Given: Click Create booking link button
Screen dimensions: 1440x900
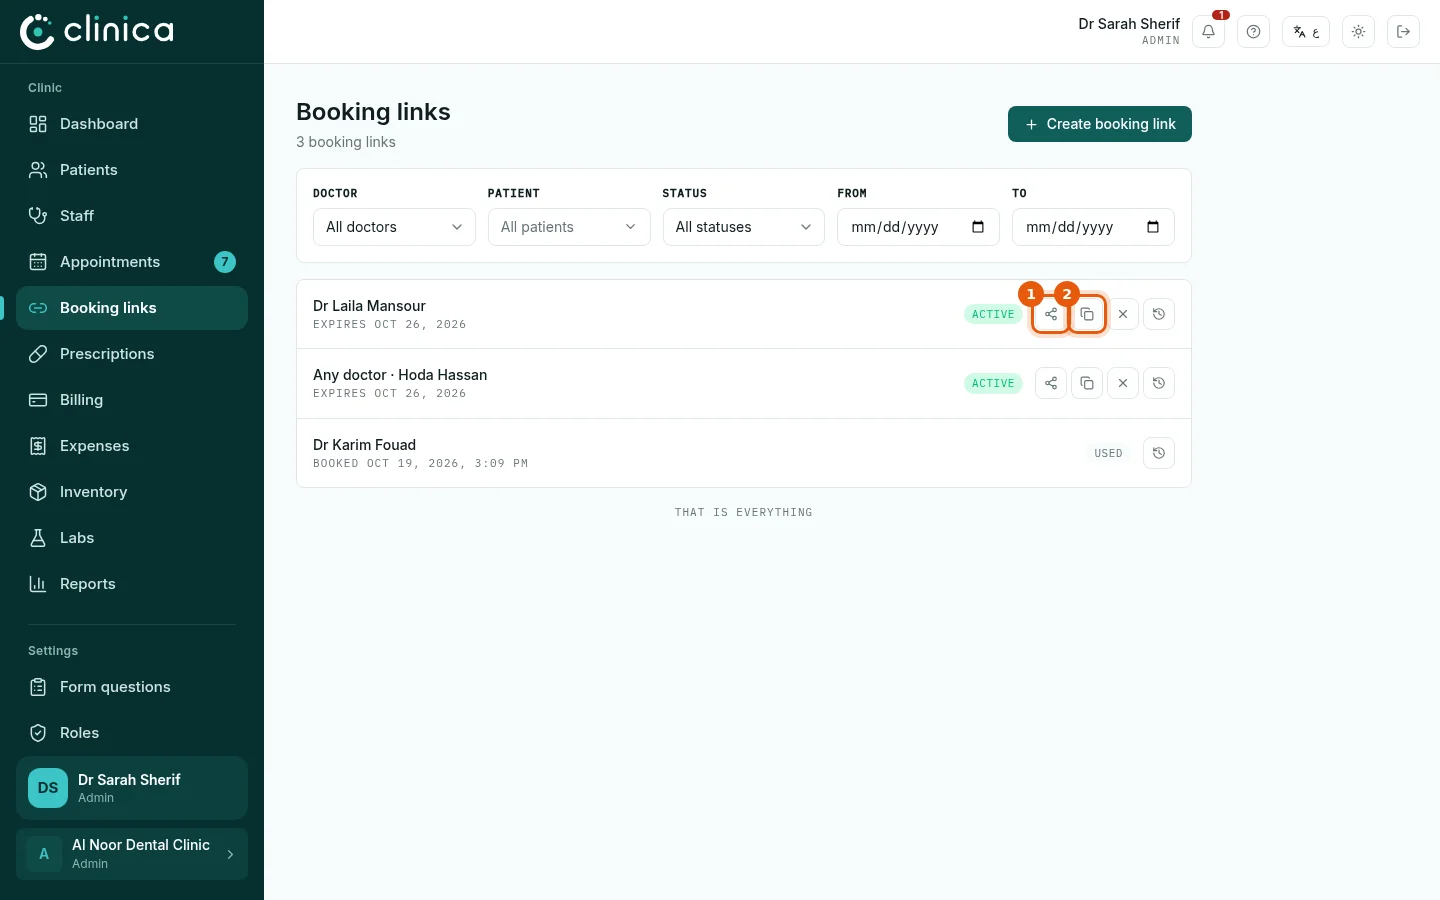Looking at the screenshot, I should (1100, 124).
